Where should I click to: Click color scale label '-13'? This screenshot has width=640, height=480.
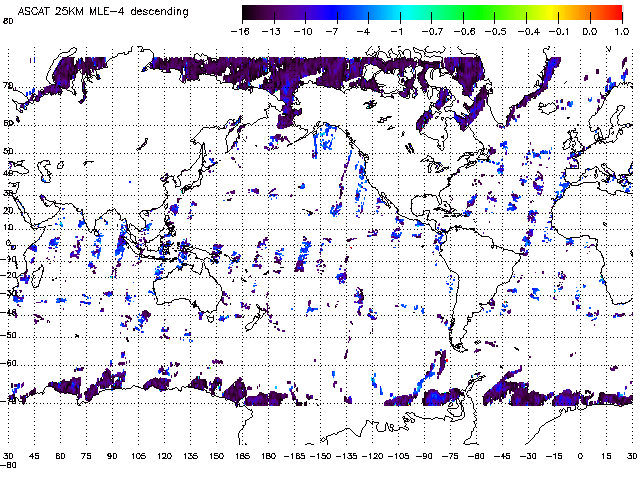(x=271, y=32)
